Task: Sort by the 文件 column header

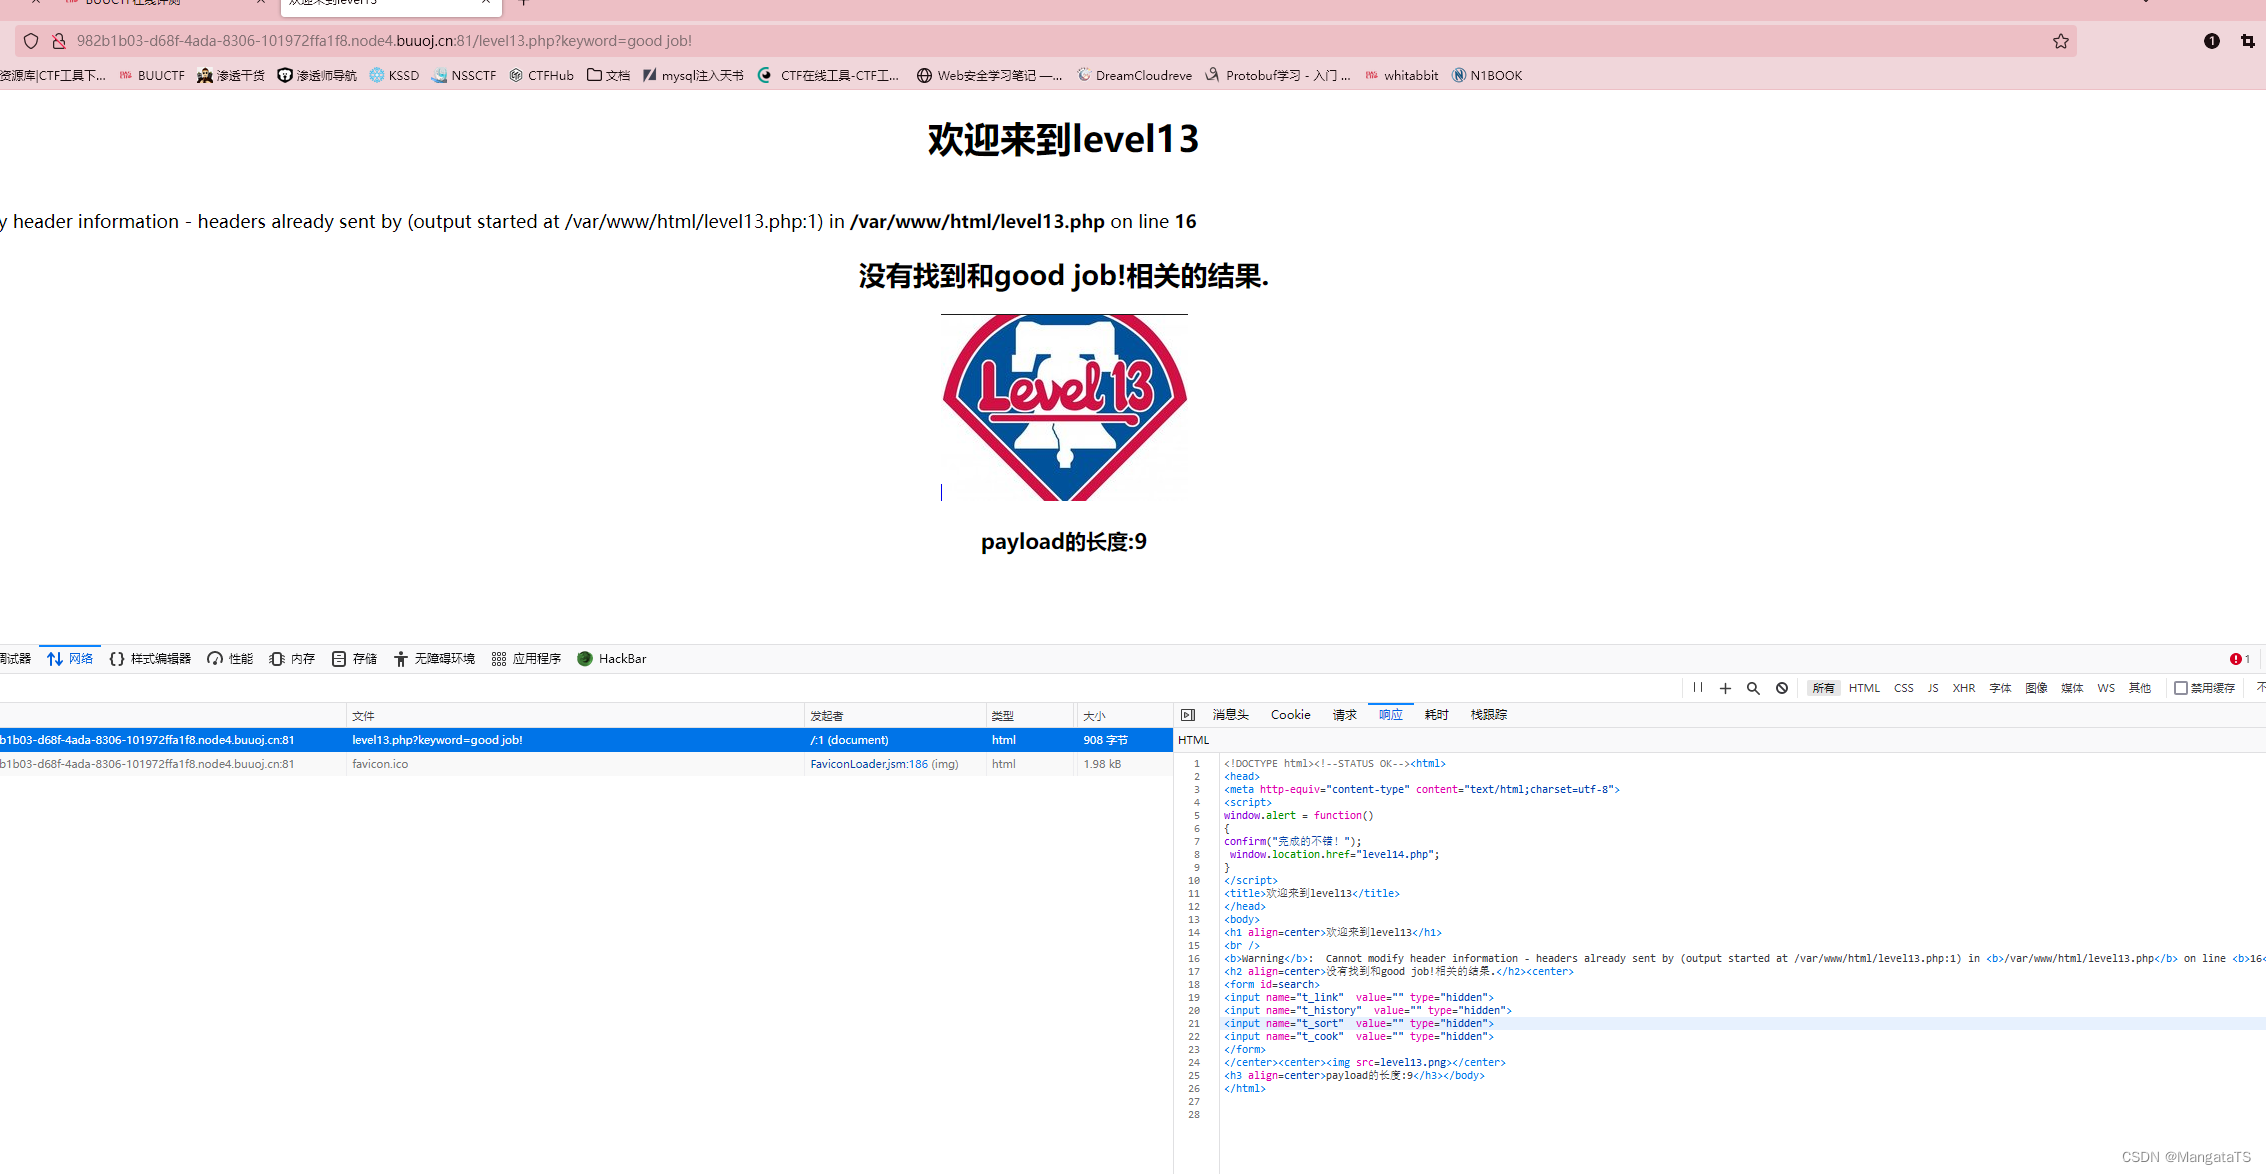Action: 575,716
